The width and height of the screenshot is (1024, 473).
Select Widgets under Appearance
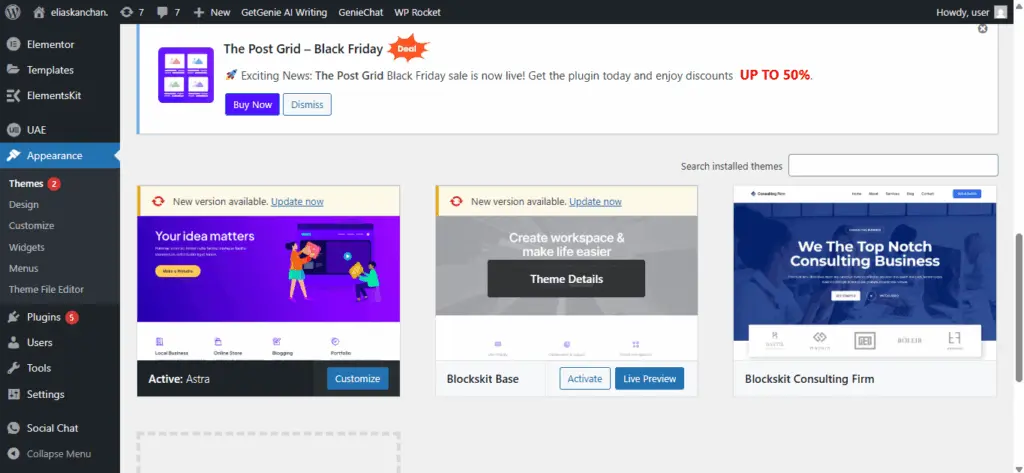click(x=26, y=247)
